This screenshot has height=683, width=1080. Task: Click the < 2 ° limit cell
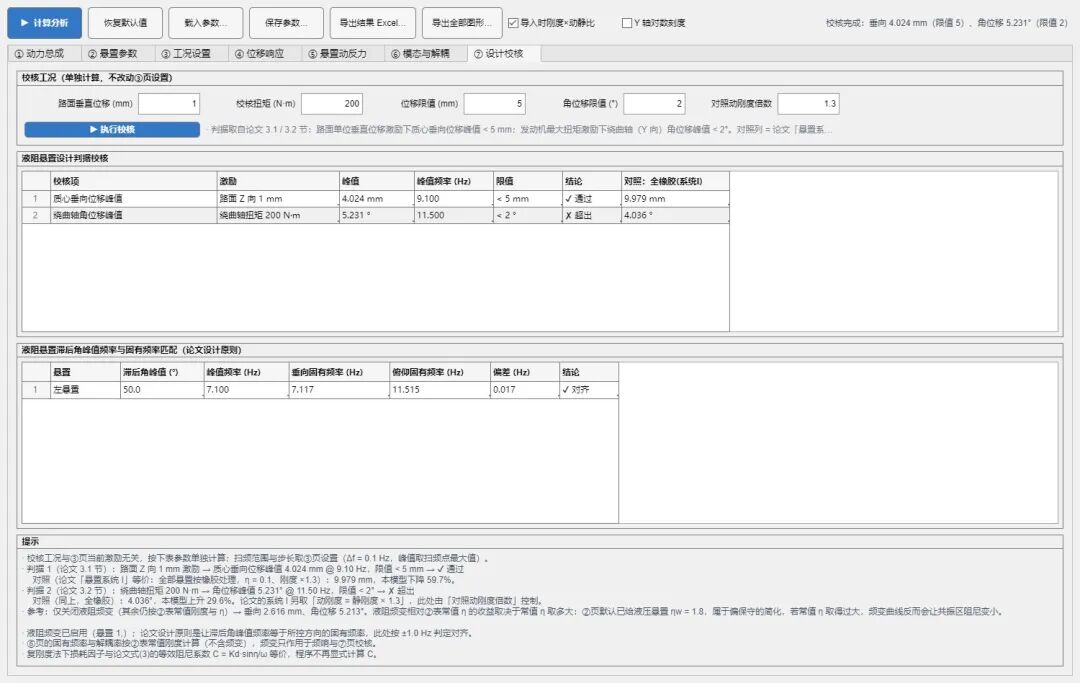pos(528,215)
